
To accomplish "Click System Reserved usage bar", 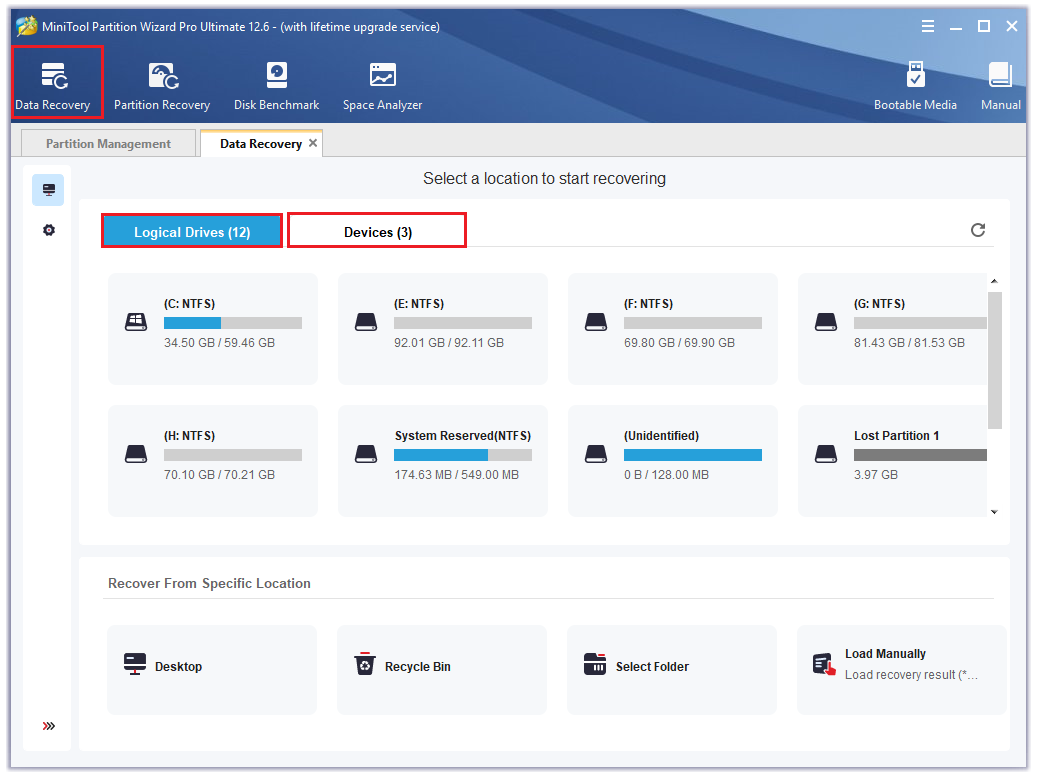I will tap(463, 455).
